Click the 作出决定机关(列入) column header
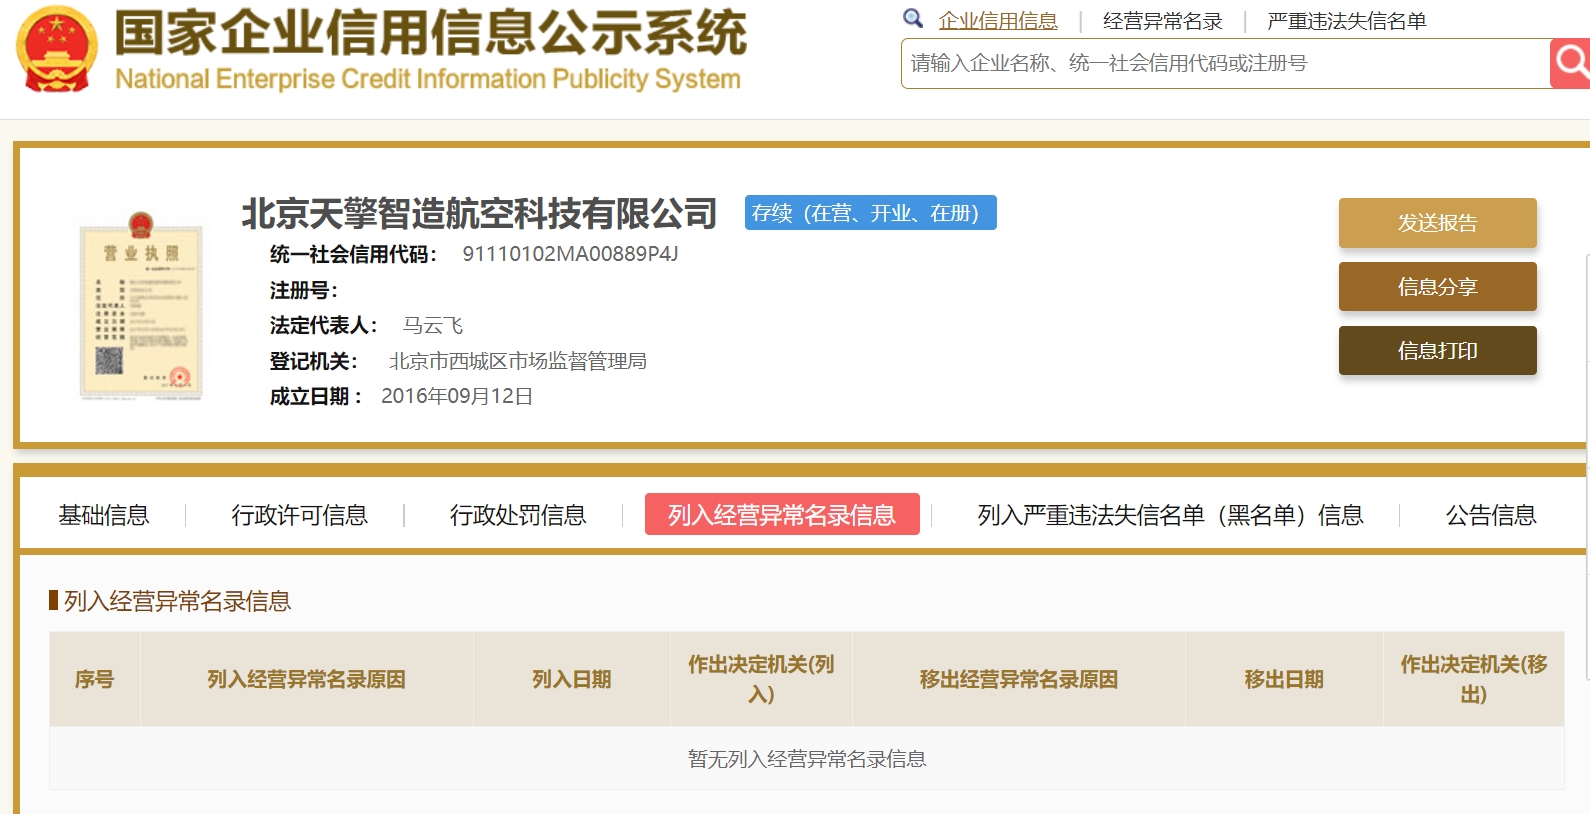Viewport: 1590px width, 814px height. pos(761,679)
